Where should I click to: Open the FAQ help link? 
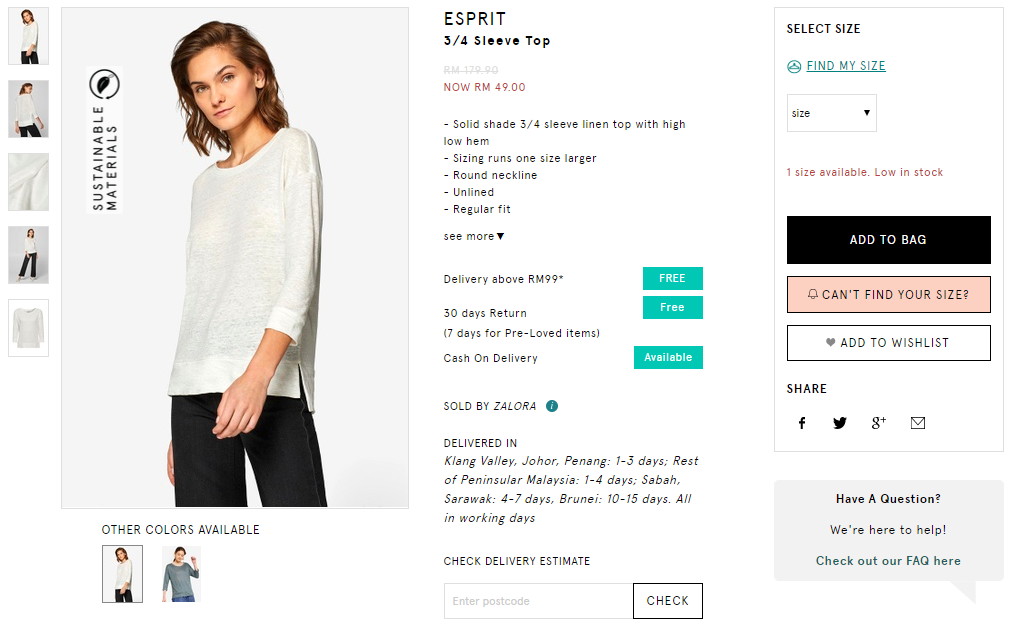point(888,561)
